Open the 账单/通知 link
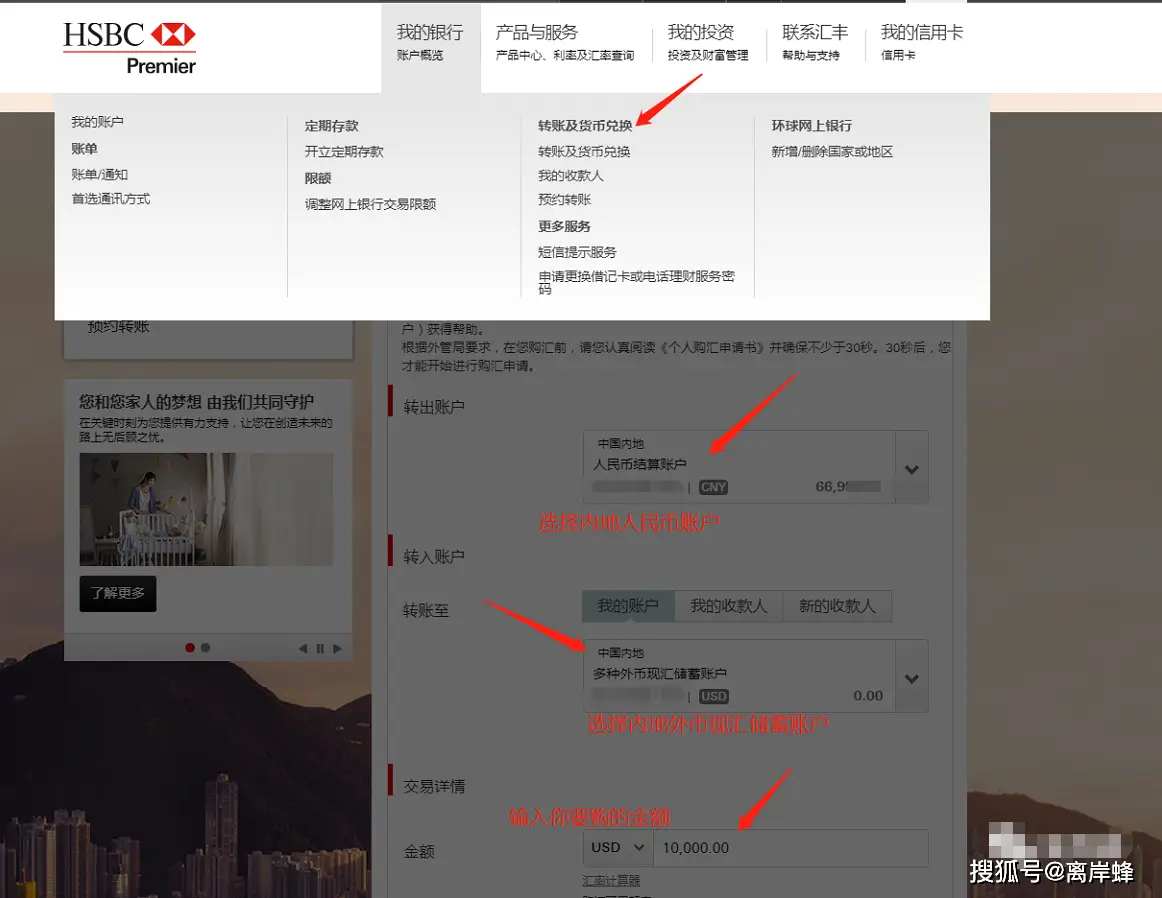Image resolution: width=1162 pixels, height=898 pixels. [x=99, y=174]
